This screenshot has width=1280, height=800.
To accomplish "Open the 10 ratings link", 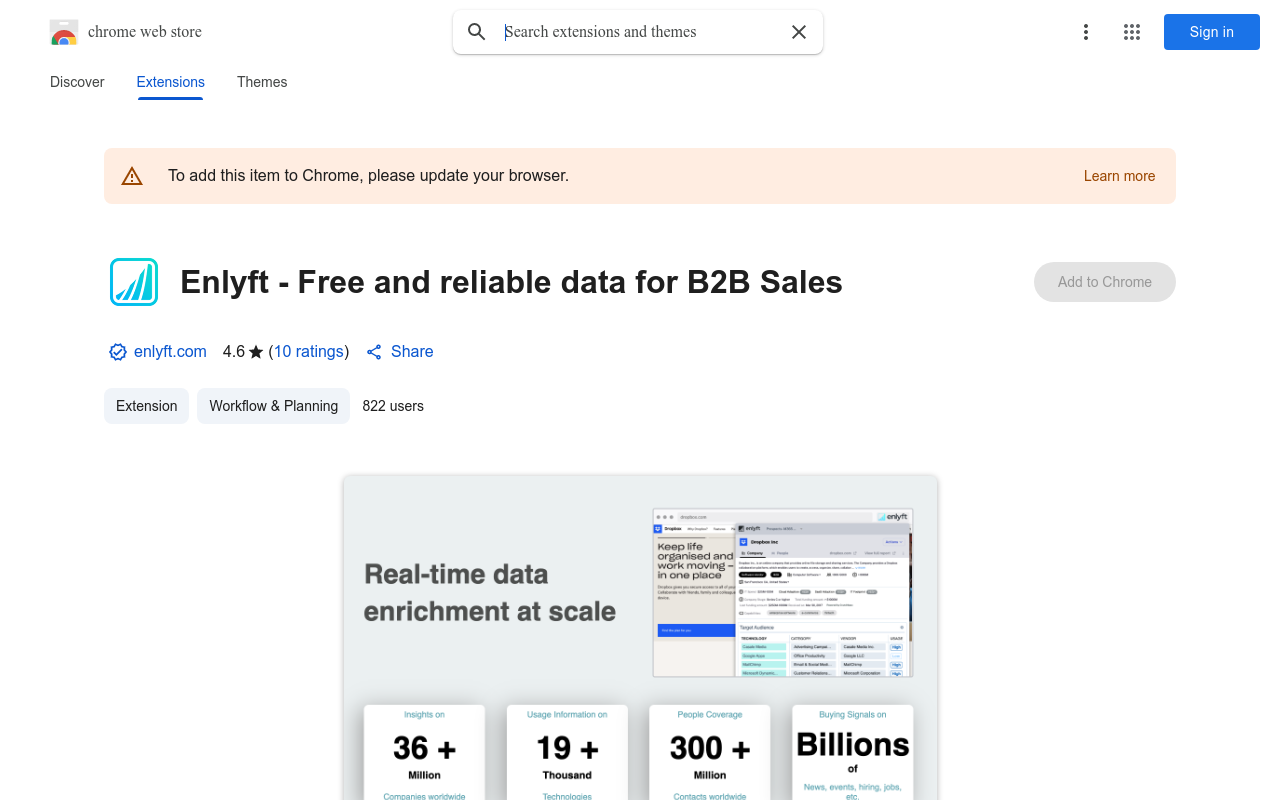I will coord(309,352).
